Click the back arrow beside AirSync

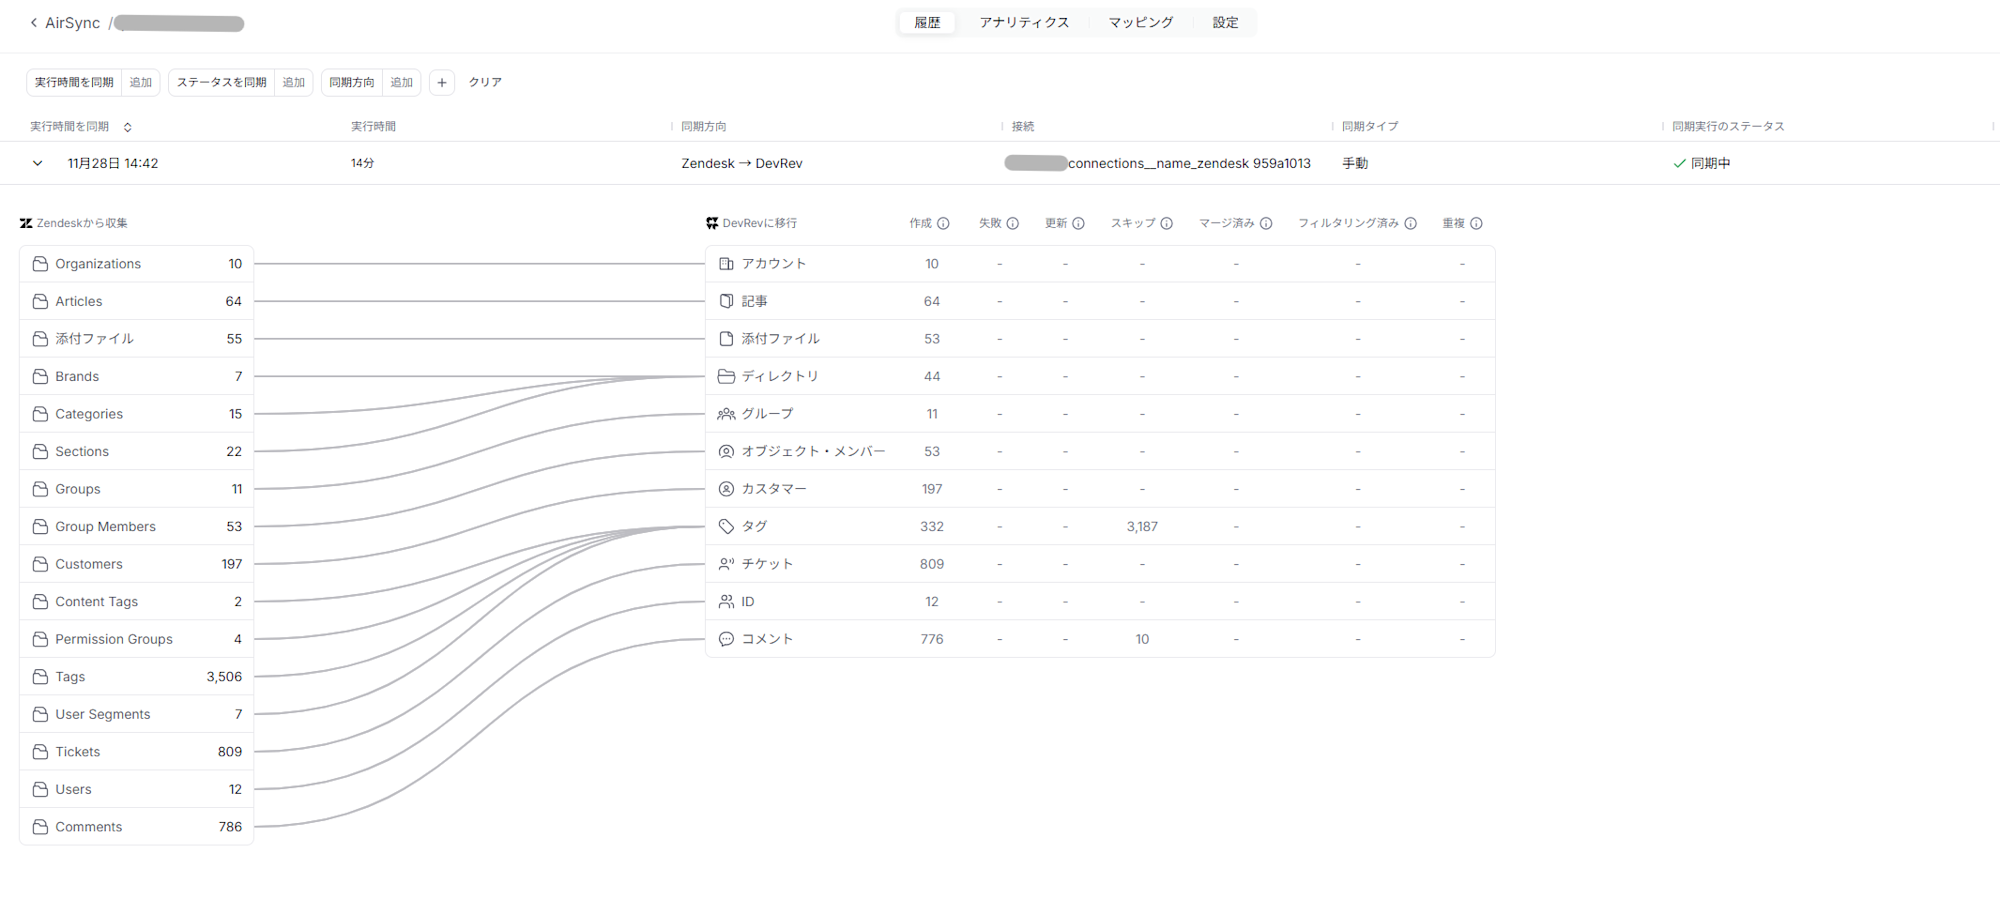coord(33,23)
